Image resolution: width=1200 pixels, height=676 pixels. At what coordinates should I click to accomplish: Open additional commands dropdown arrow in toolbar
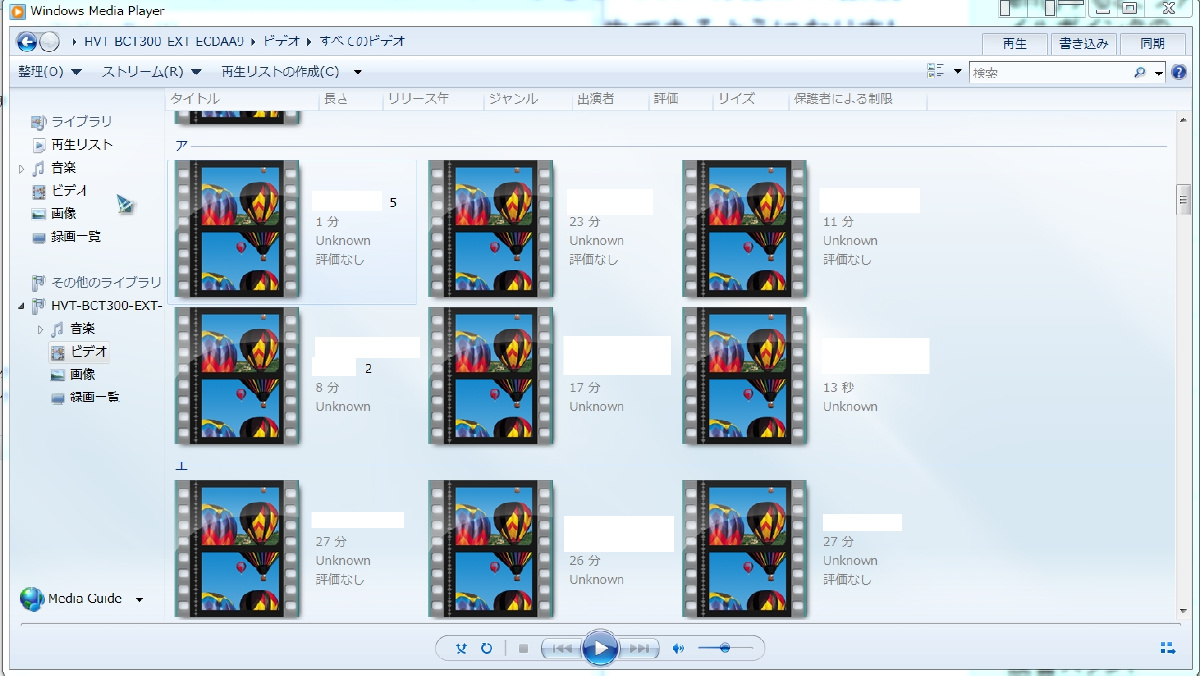[358, 72]
